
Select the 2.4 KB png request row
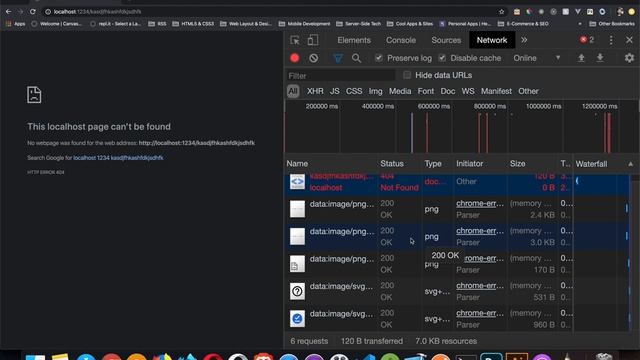tap(457, 209)
